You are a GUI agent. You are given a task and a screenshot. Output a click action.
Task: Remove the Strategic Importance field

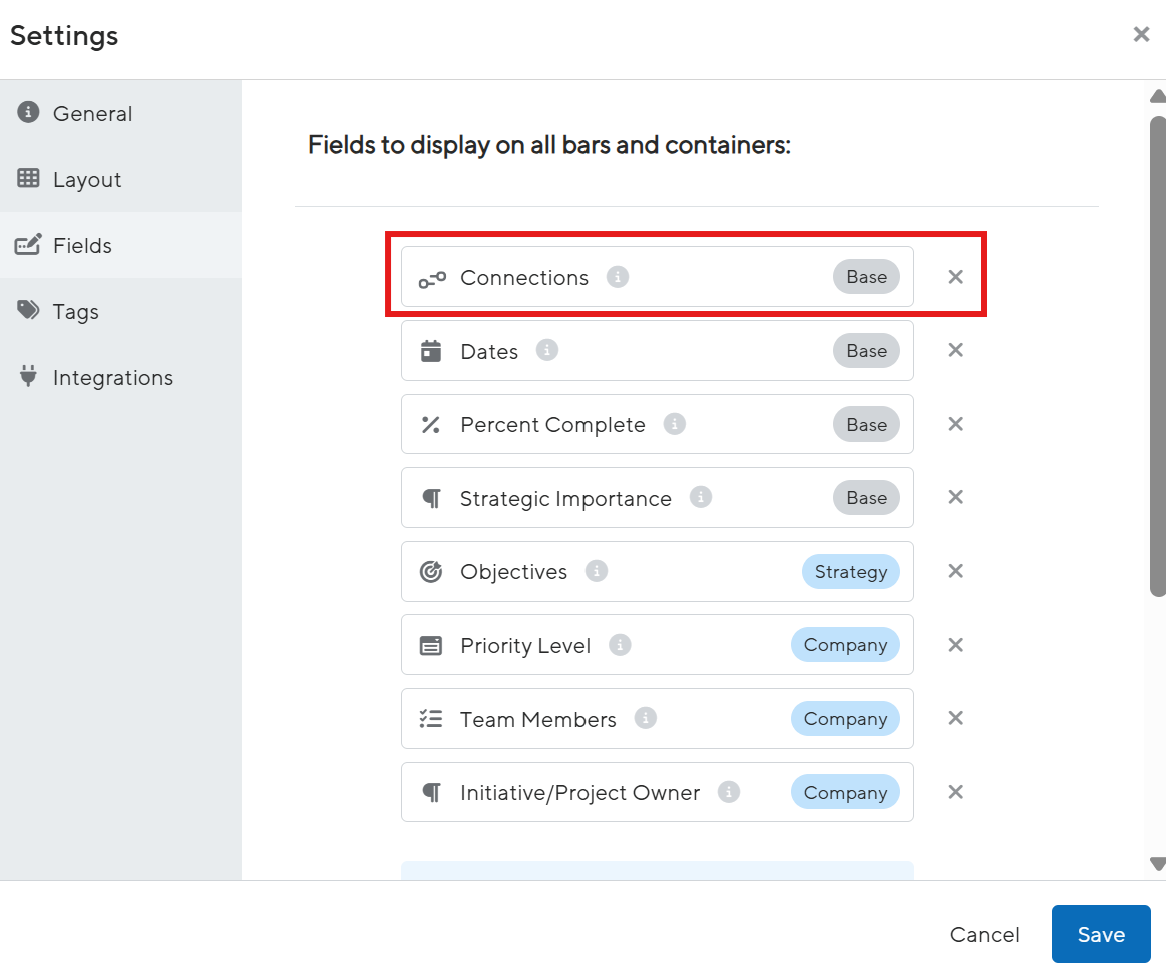point(956,497)
